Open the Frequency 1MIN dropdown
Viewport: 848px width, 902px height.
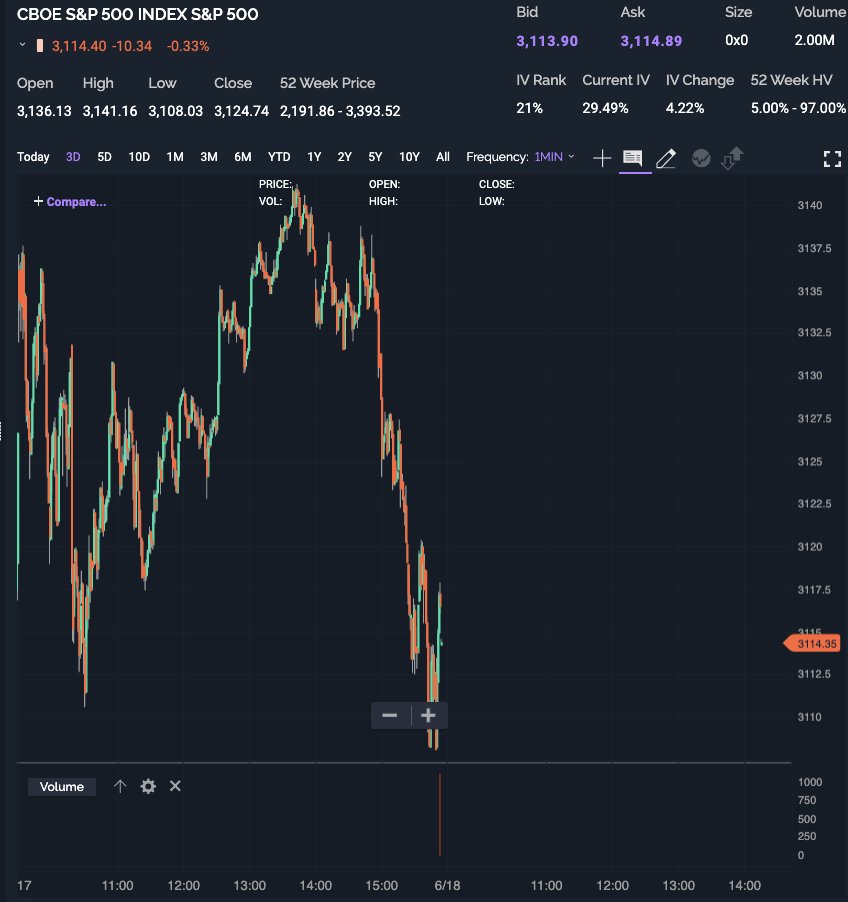[554, 156]
